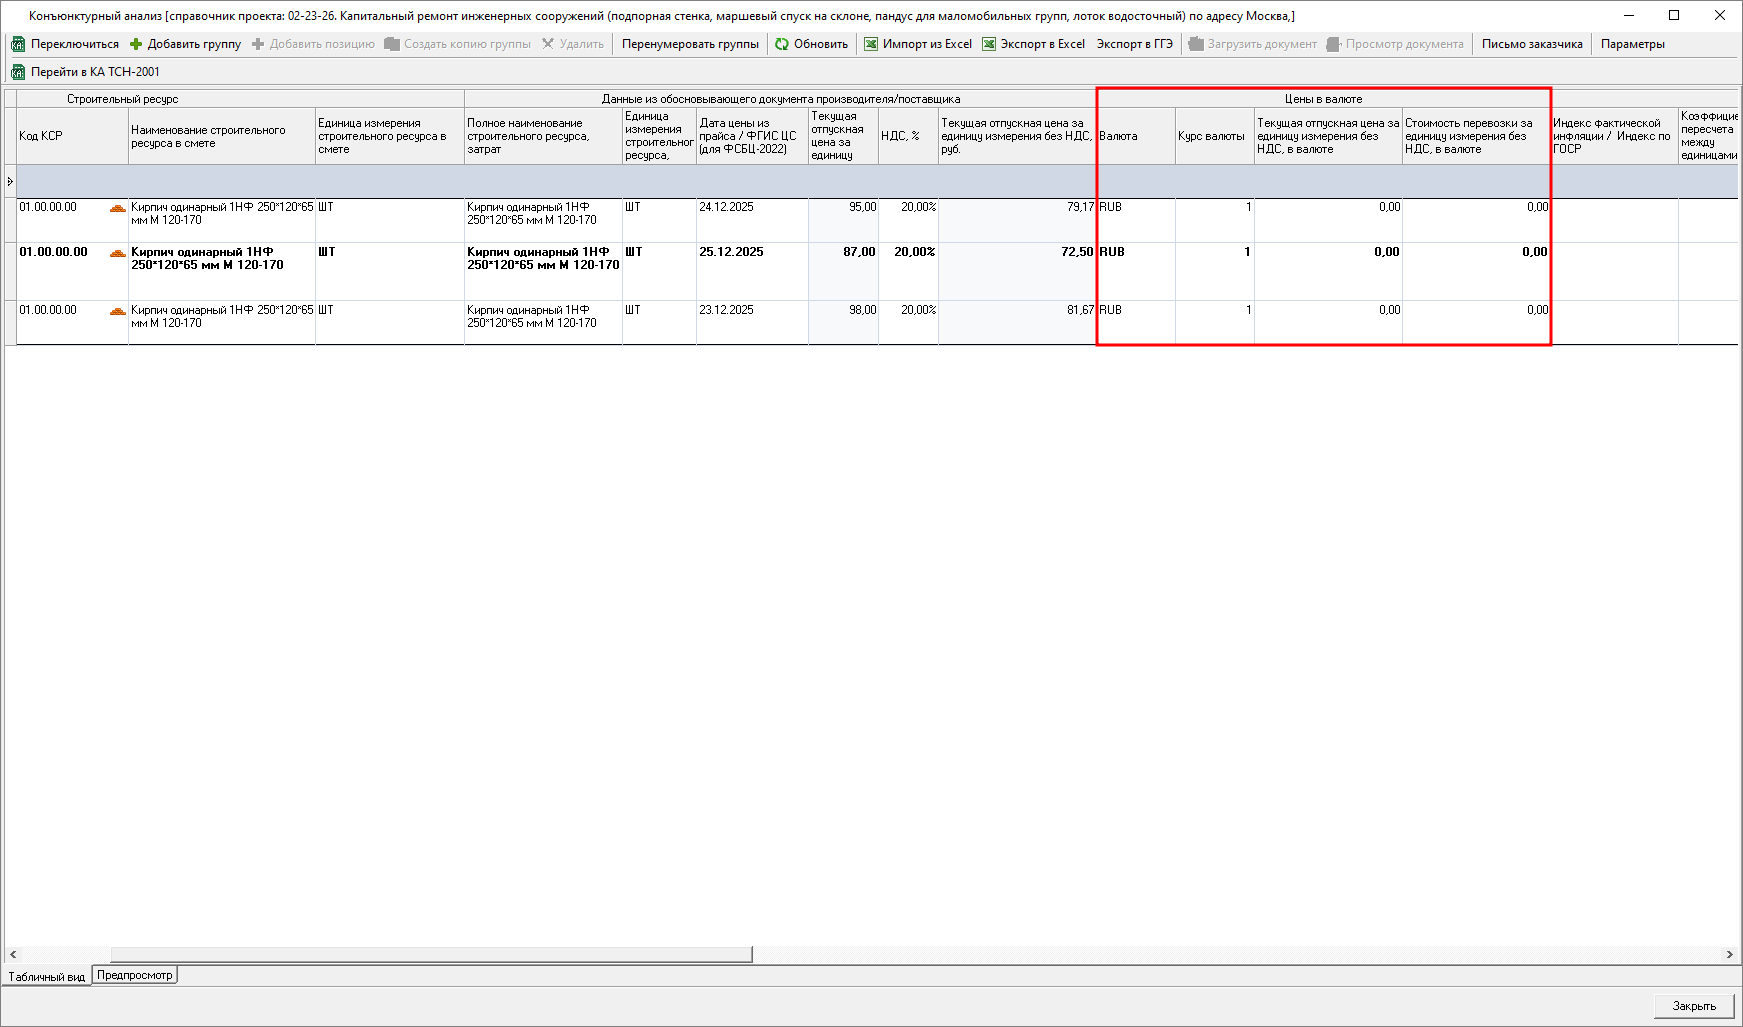Open the Параметры menu item
Screen dimensions: 1743x1027
(x=1632, y=44)
